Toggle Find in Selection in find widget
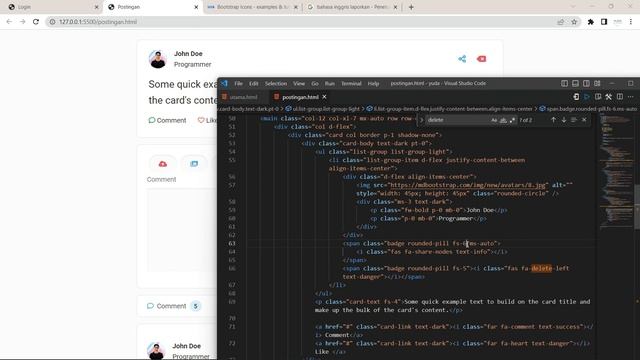The image size is (640, 360). pos(574,120)
